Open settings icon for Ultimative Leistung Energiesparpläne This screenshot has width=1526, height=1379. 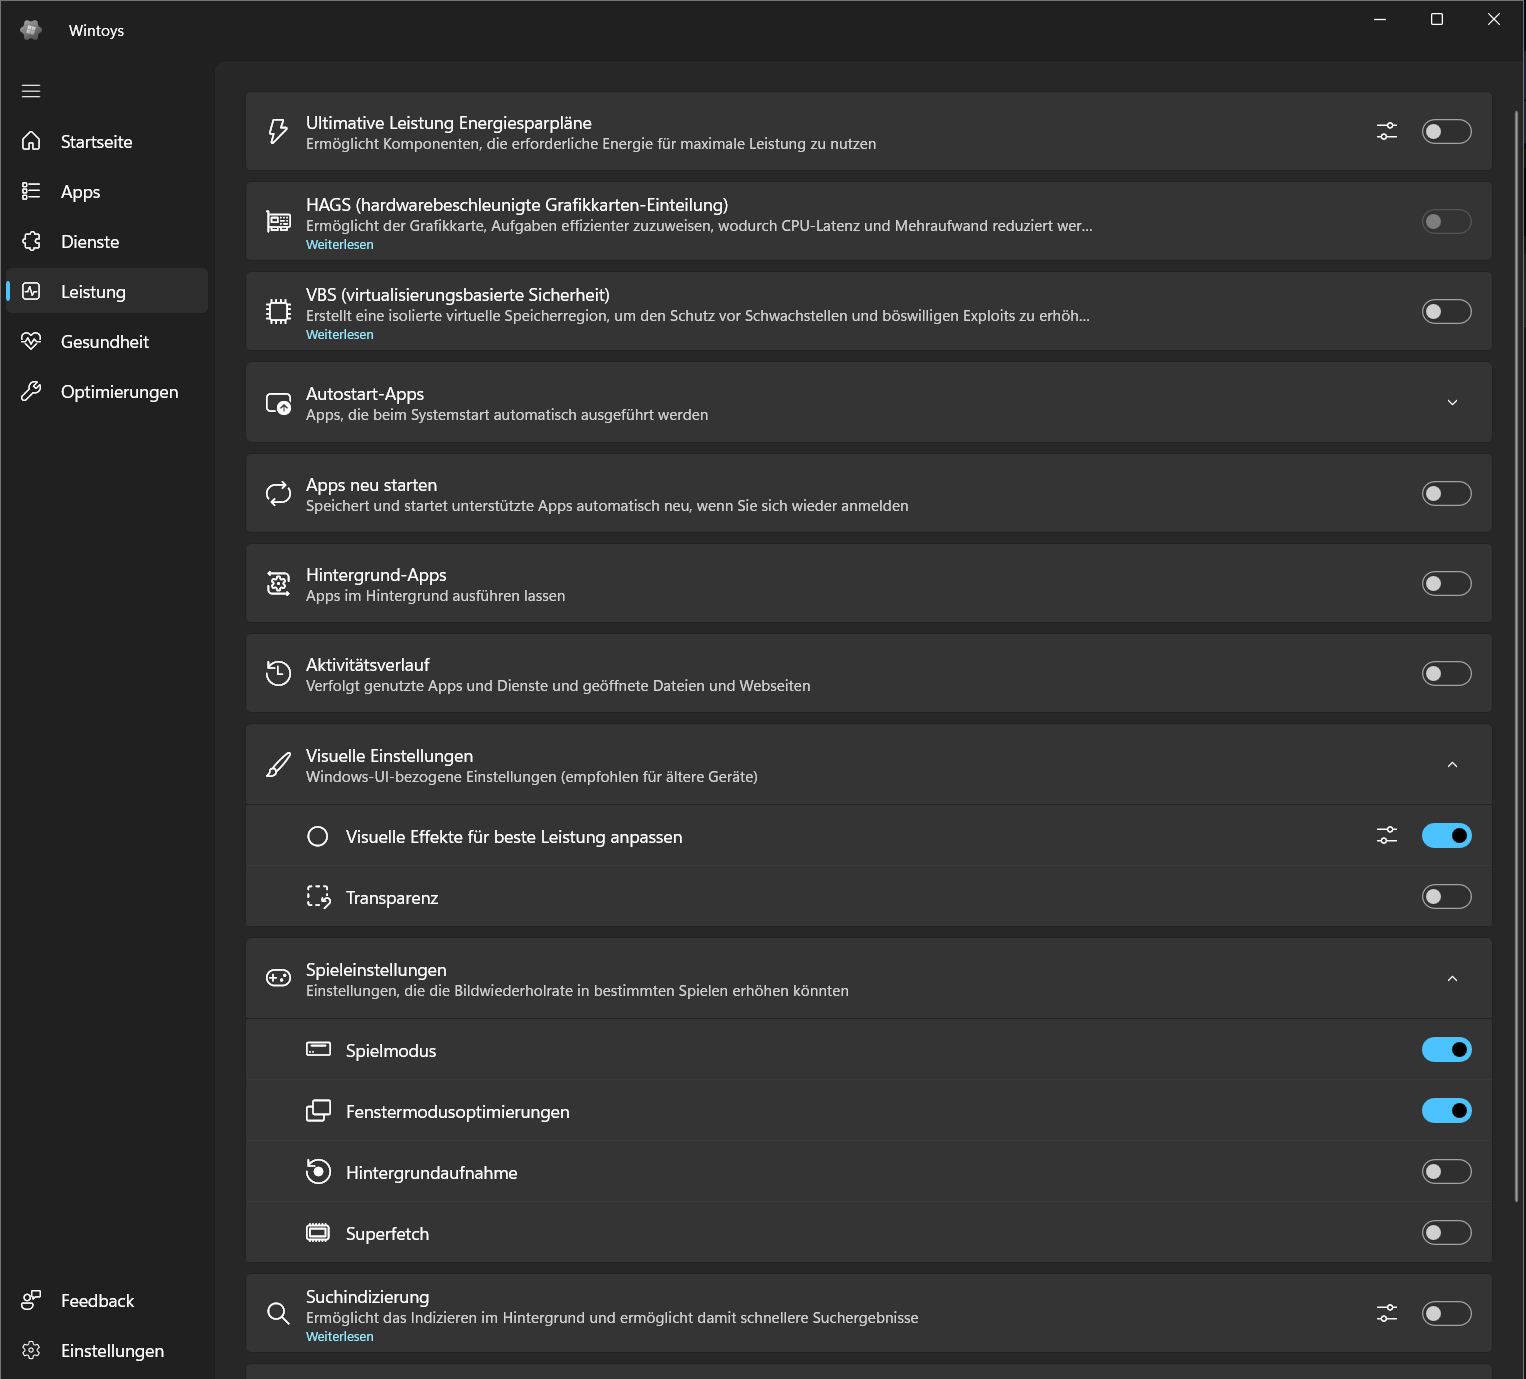coord(1386,131)
